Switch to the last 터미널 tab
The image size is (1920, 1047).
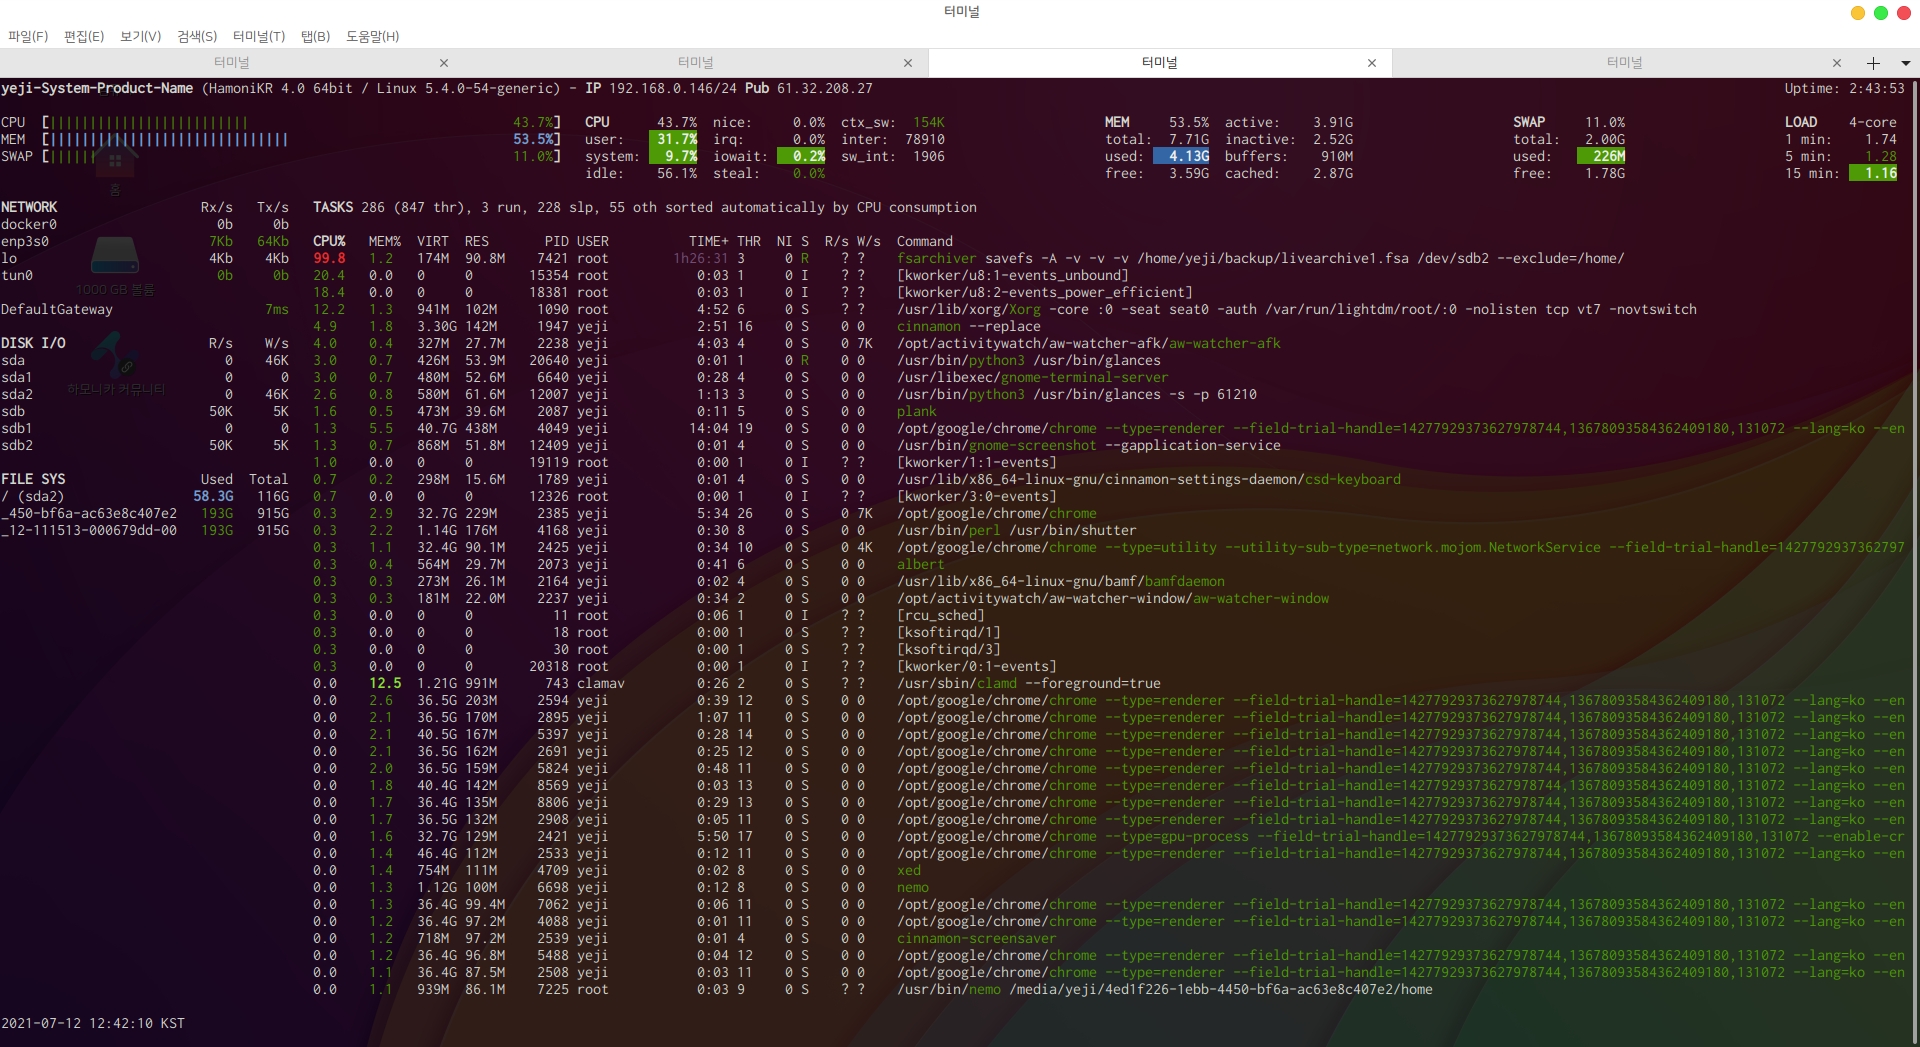coord(1624,62)
